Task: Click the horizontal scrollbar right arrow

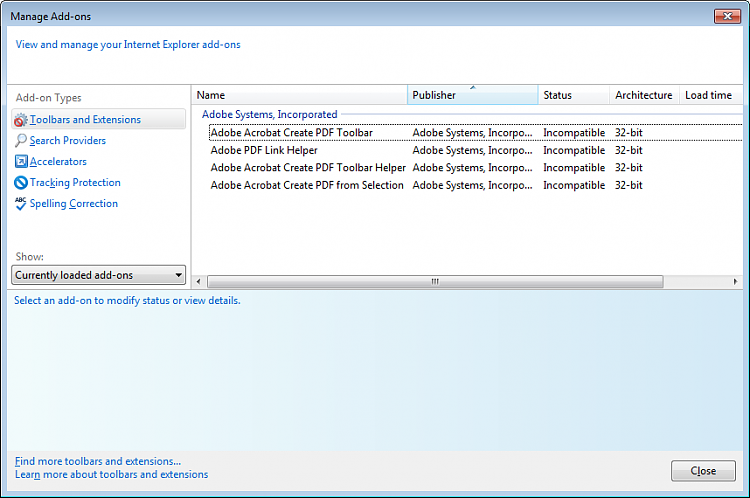Action: point(735,282)
